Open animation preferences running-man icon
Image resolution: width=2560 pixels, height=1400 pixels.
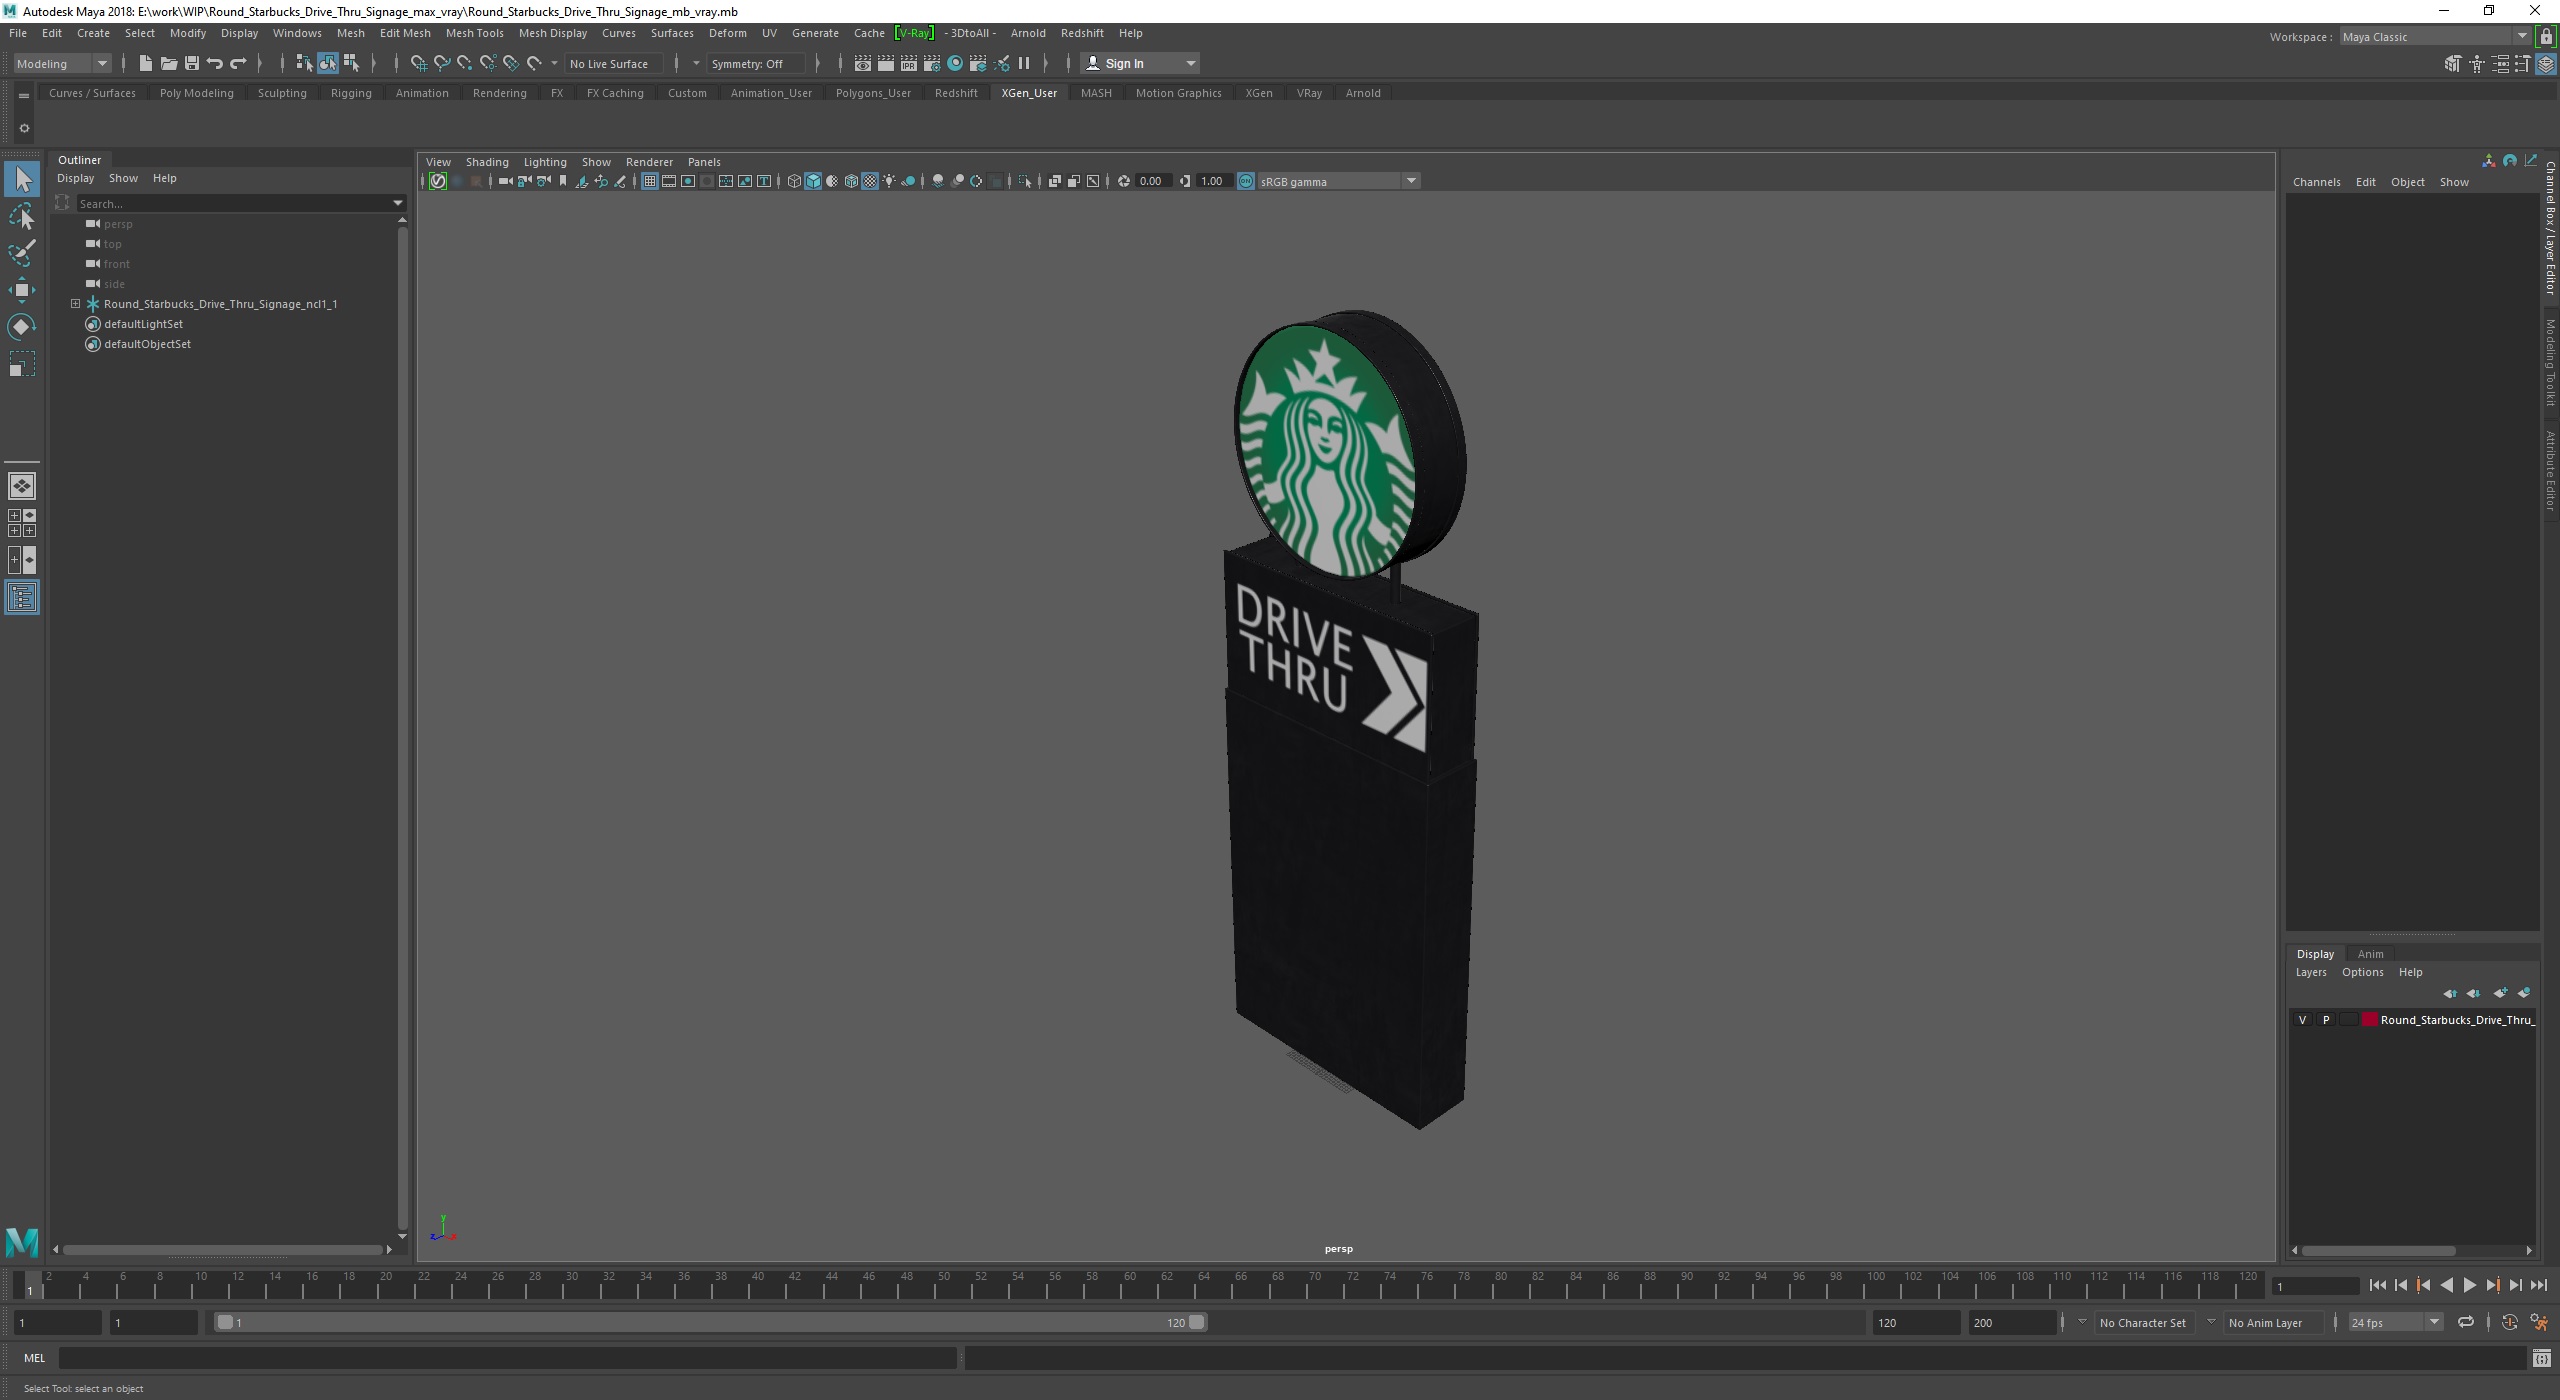pyautogui.click(x=2539, y=1322)
